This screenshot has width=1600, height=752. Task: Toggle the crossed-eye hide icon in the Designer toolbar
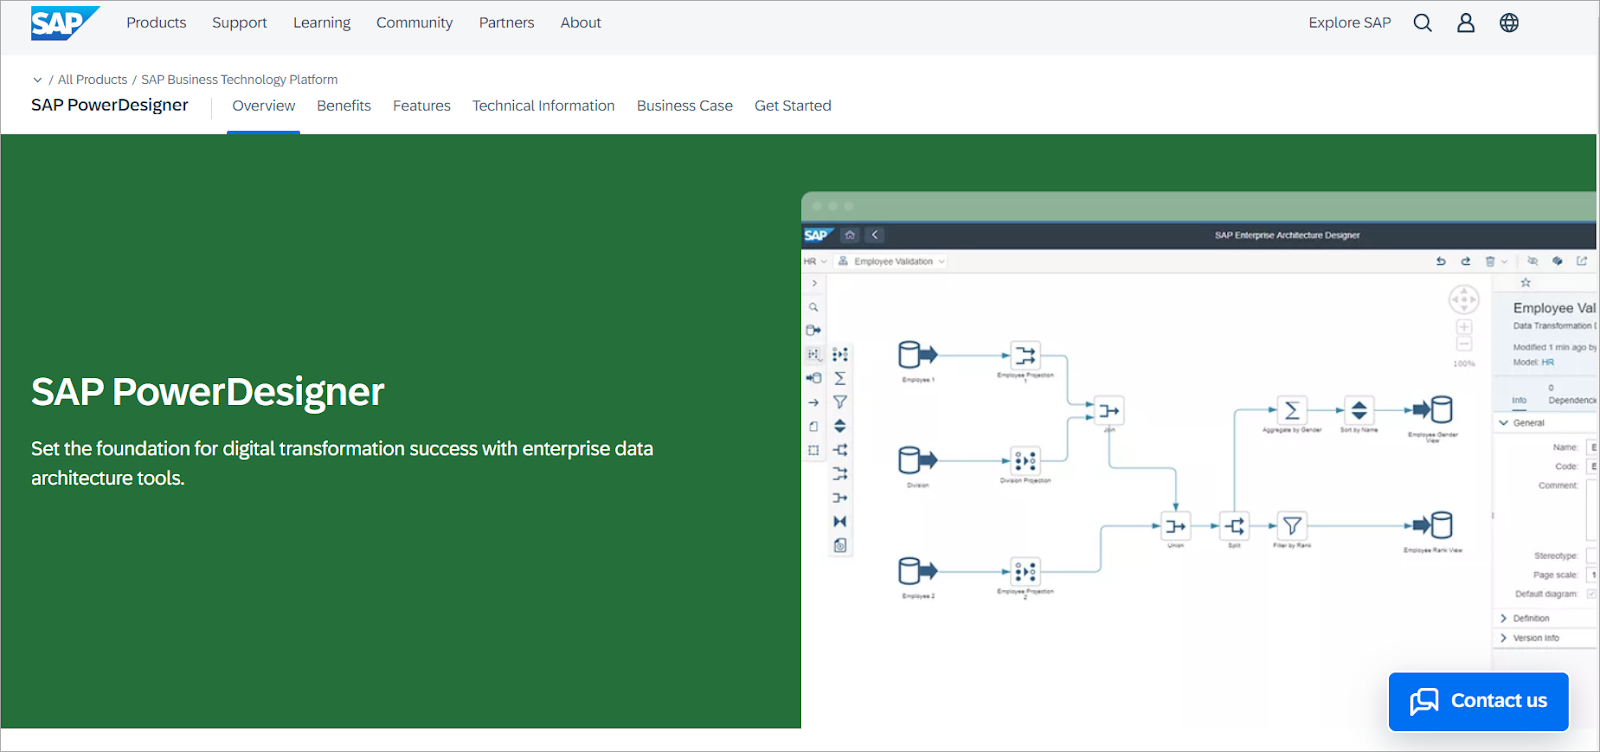coord(1532,261)
